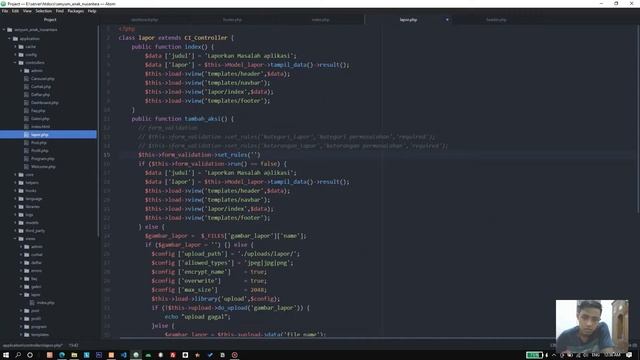Open Visual Studio Code from taskbar
Screen dimensions: 640x360
click(x=123, y=355)
